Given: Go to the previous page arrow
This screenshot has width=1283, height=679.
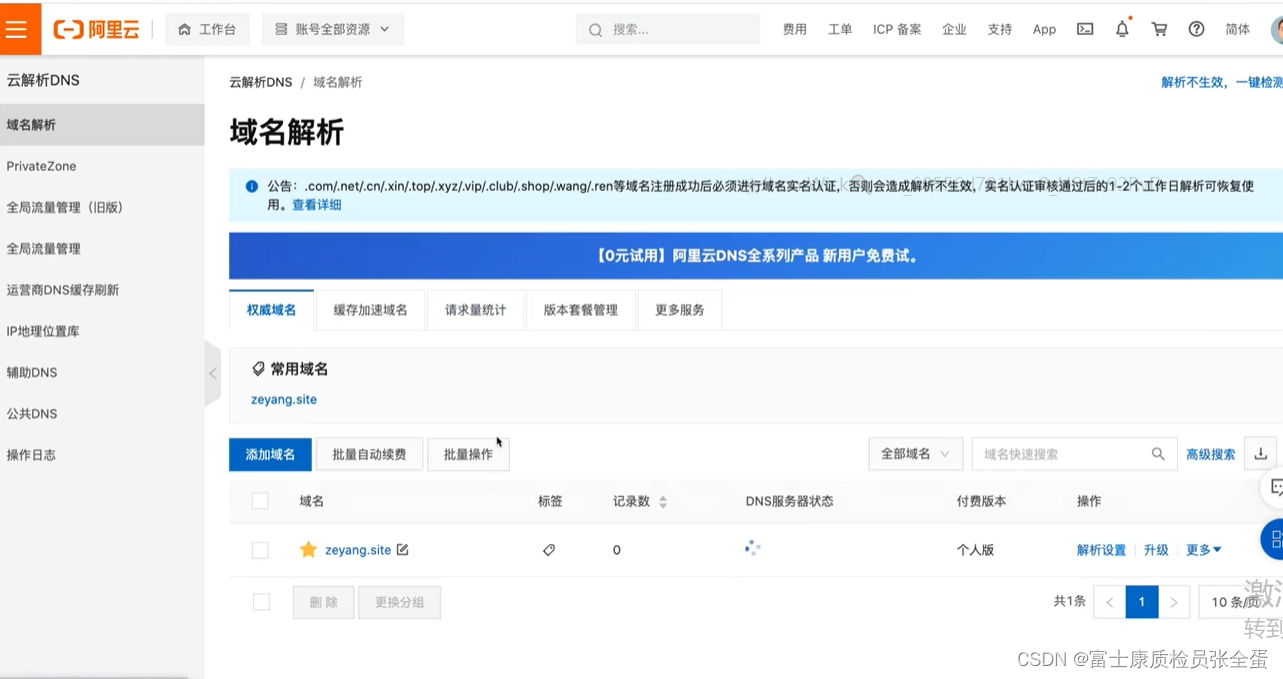Looking at the screenshot, I should pos(1109,602).
